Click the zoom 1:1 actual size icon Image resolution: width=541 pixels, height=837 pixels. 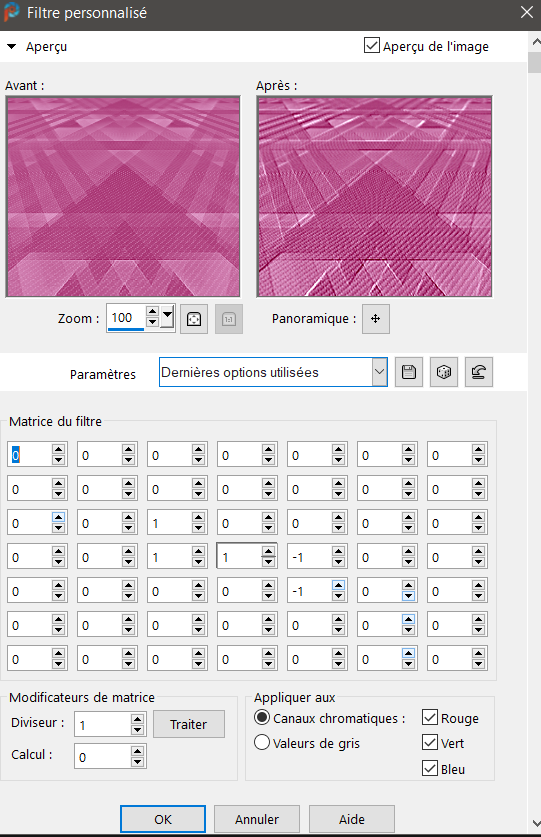coord(229,319)
